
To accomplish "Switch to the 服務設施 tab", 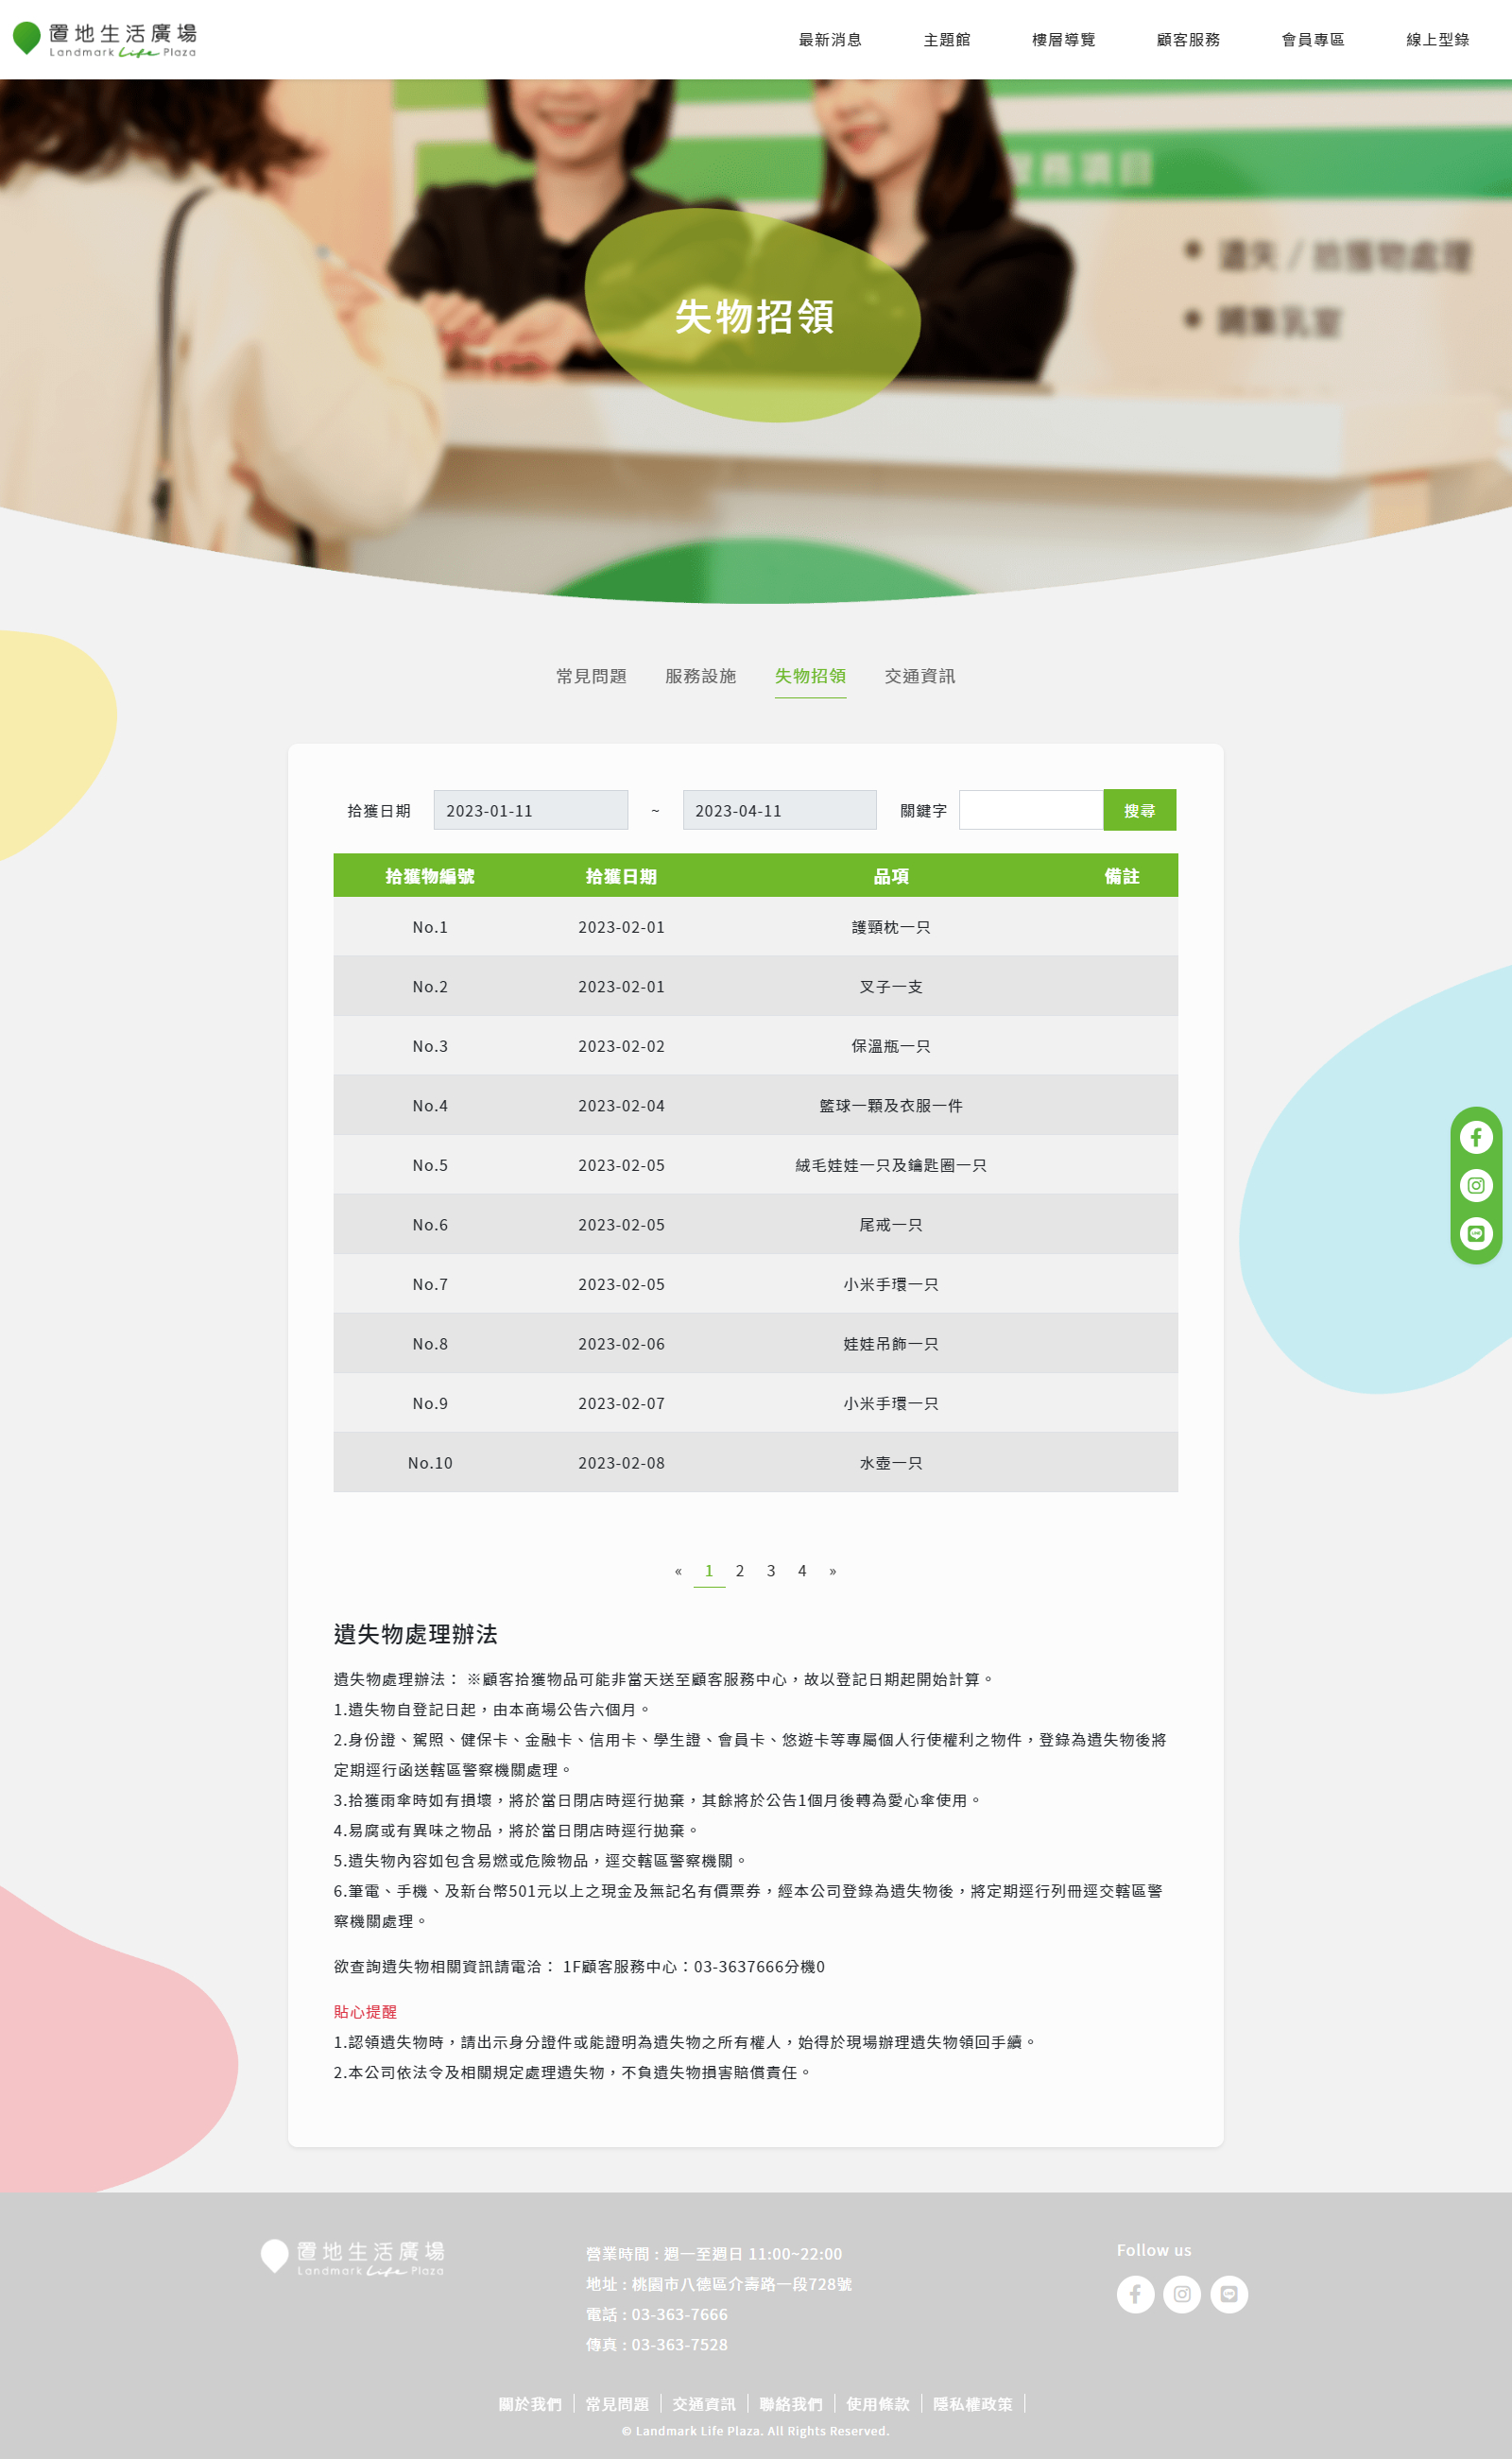I will 700,676.
